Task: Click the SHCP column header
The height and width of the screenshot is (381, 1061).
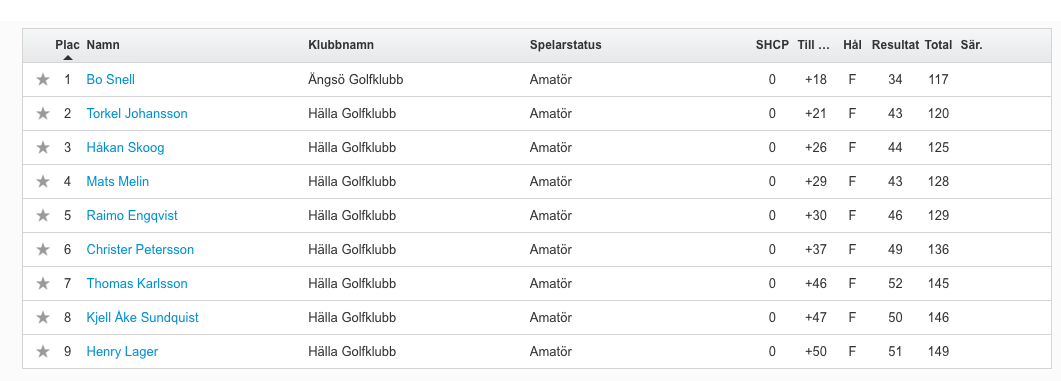Action: coord(772,45)
